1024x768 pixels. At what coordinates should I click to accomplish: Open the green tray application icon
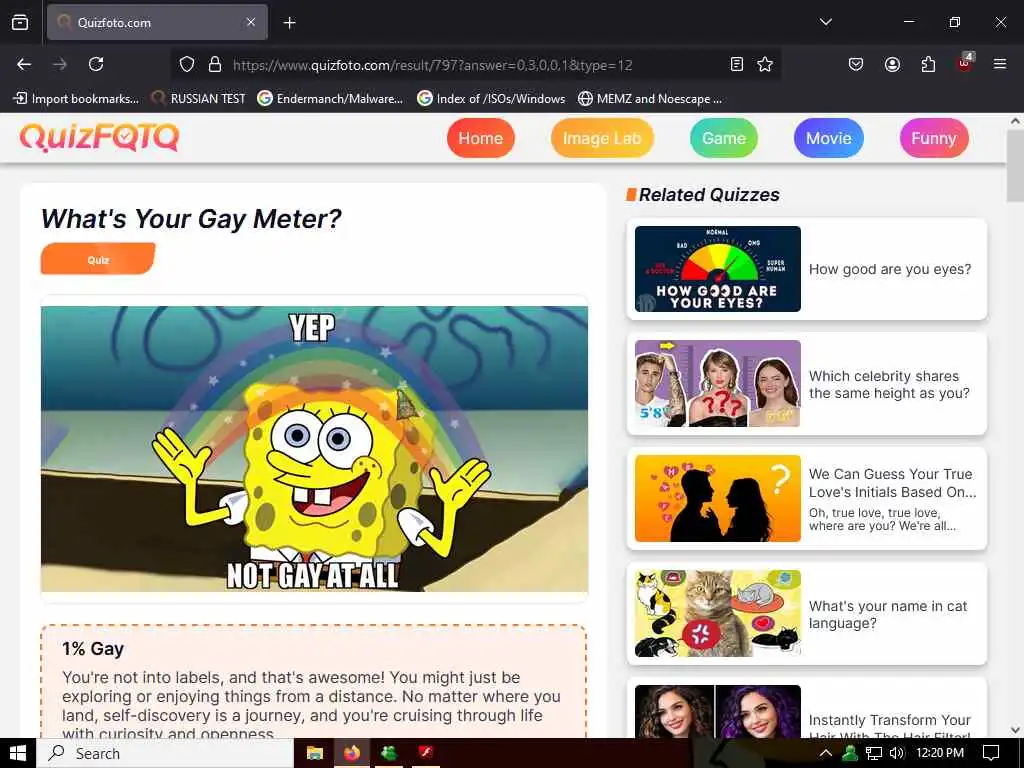click(x=850, y=753)
